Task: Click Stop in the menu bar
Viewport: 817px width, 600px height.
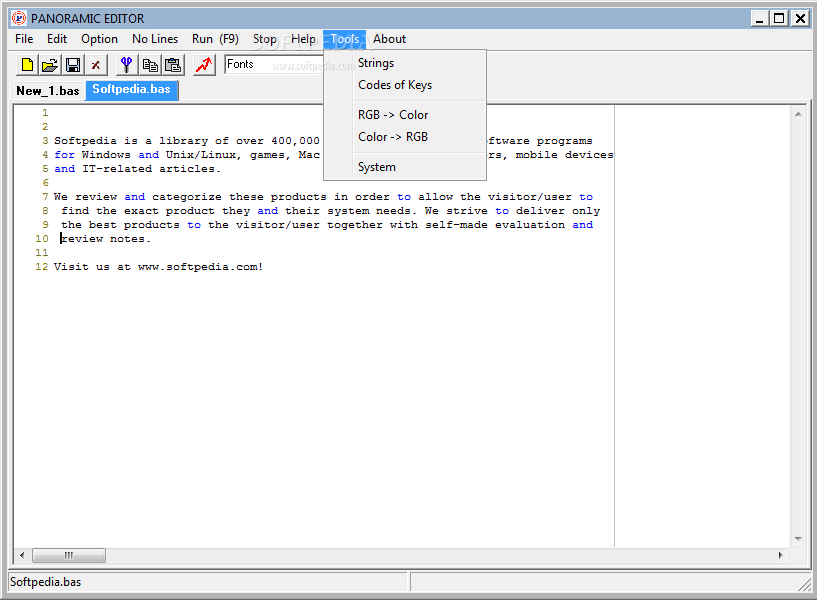Action: tap(264, 39)
